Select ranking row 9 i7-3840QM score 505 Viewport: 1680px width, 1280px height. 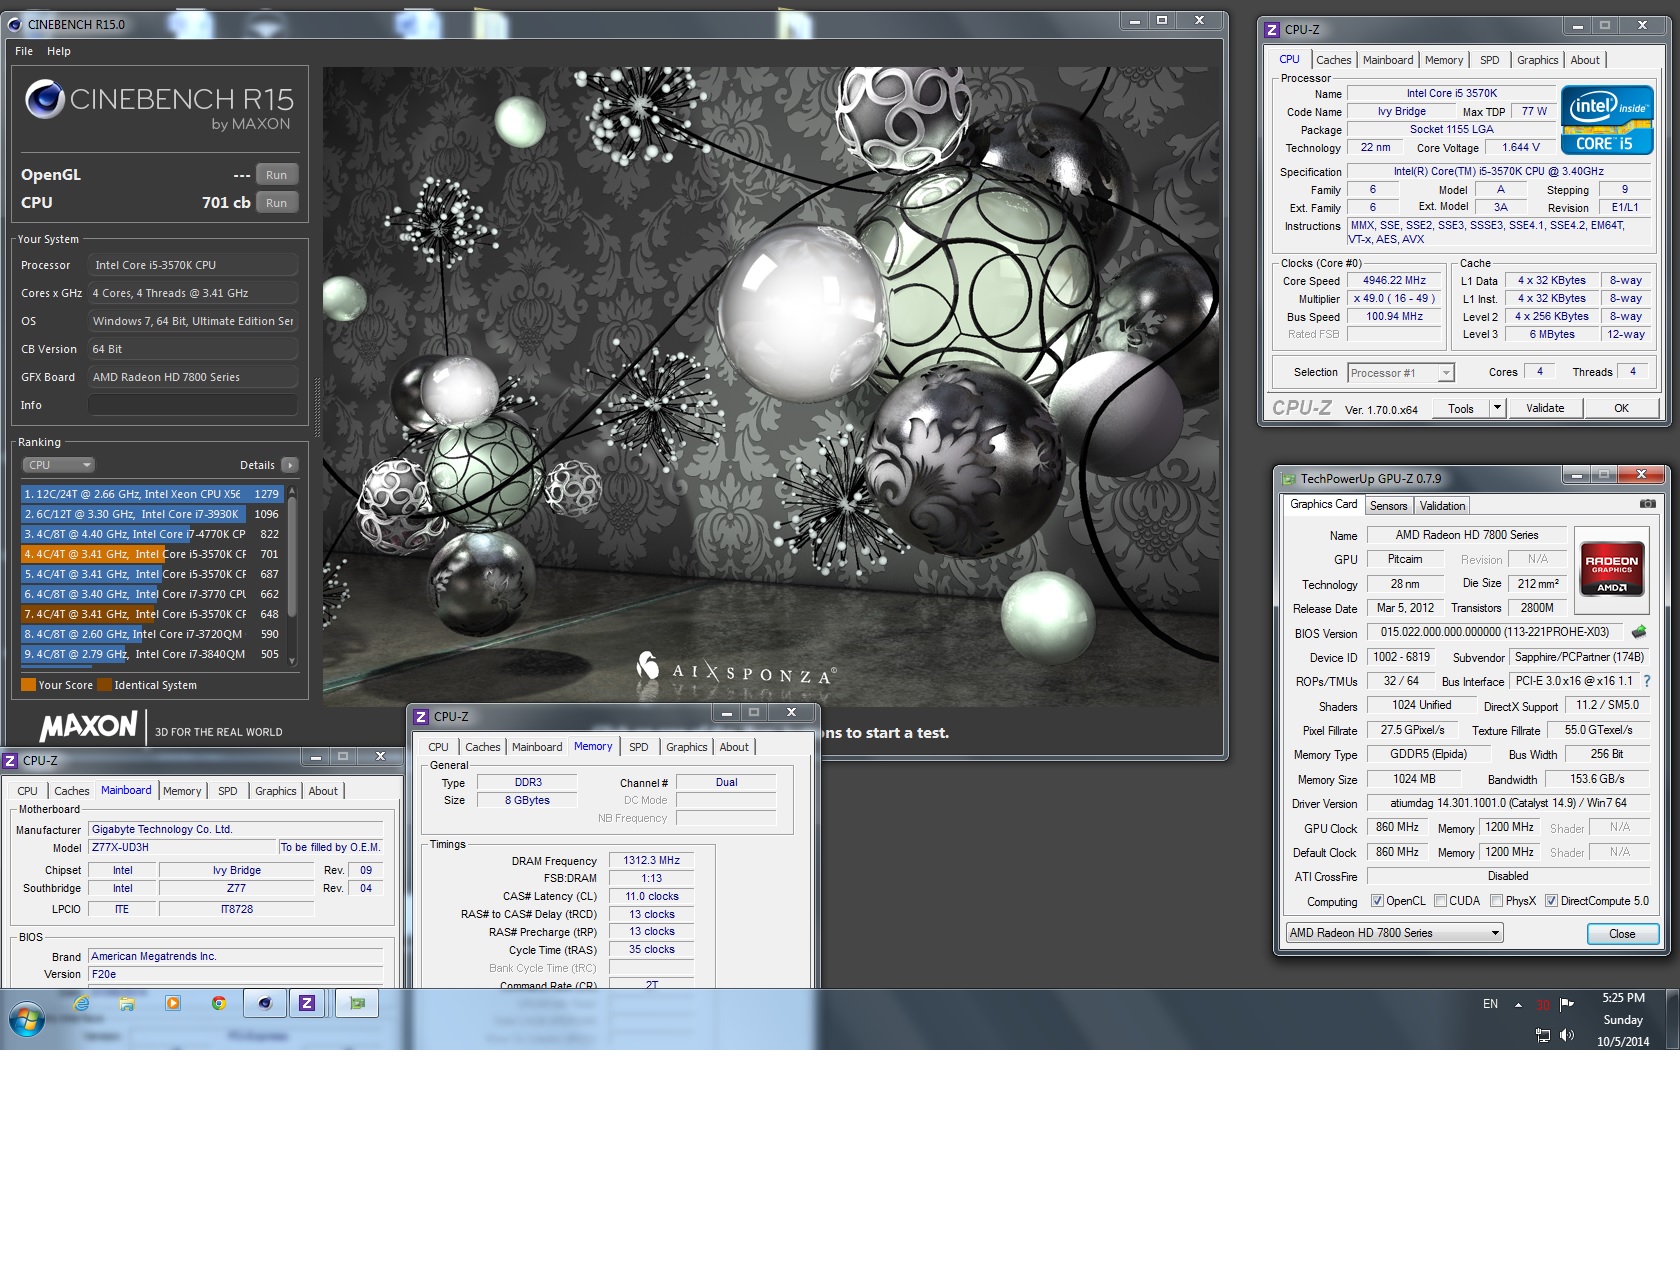[x=151, y=654]
